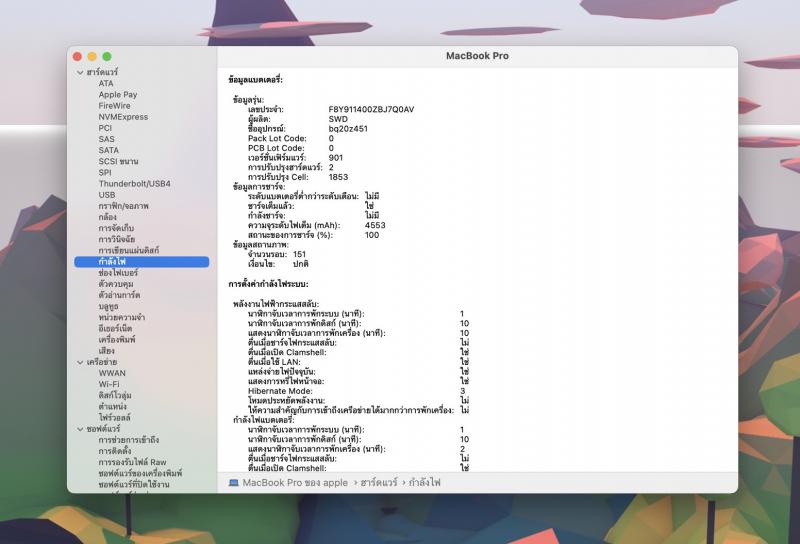Collapse the ซอฟต์แวร์ section chevron

pos(80,429)
